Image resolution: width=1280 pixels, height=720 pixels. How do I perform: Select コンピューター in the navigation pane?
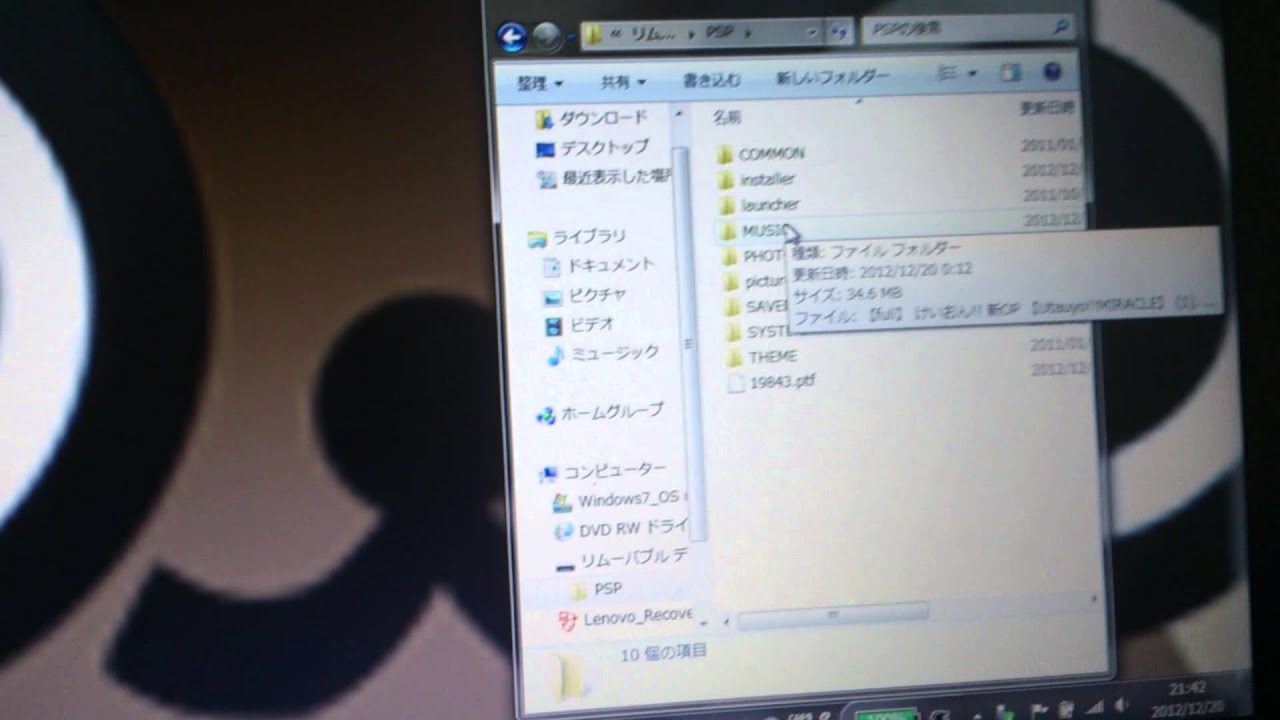[603, 470]
